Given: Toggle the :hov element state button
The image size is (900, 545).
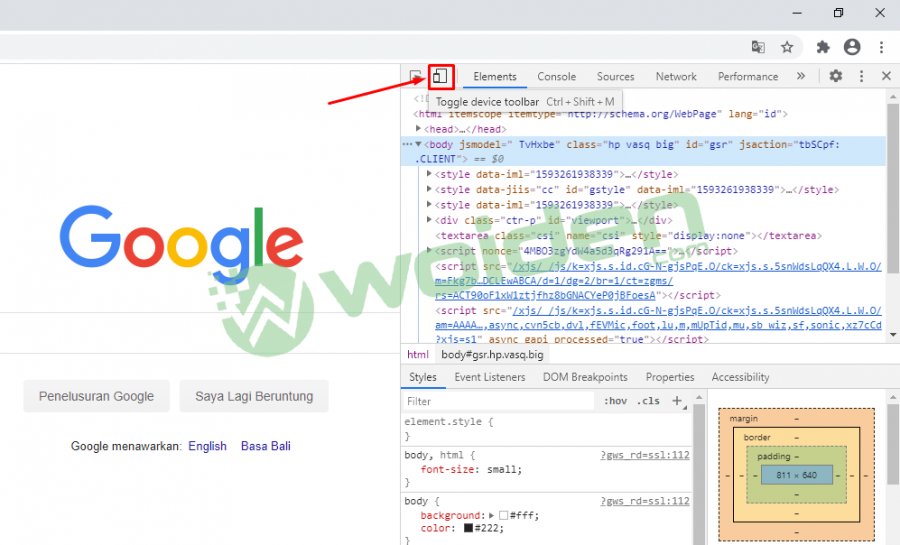Looking at the screenshot, I should [x=615, y=401].
